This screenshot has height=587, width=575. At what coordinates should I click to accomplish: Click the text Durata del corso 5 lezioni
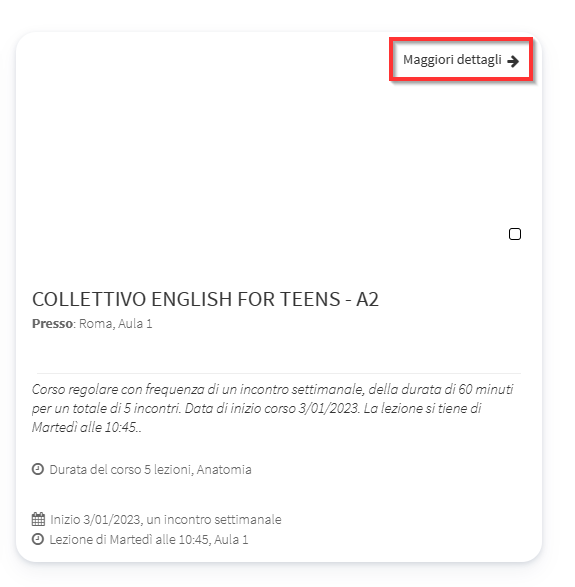tap(121, 469)
